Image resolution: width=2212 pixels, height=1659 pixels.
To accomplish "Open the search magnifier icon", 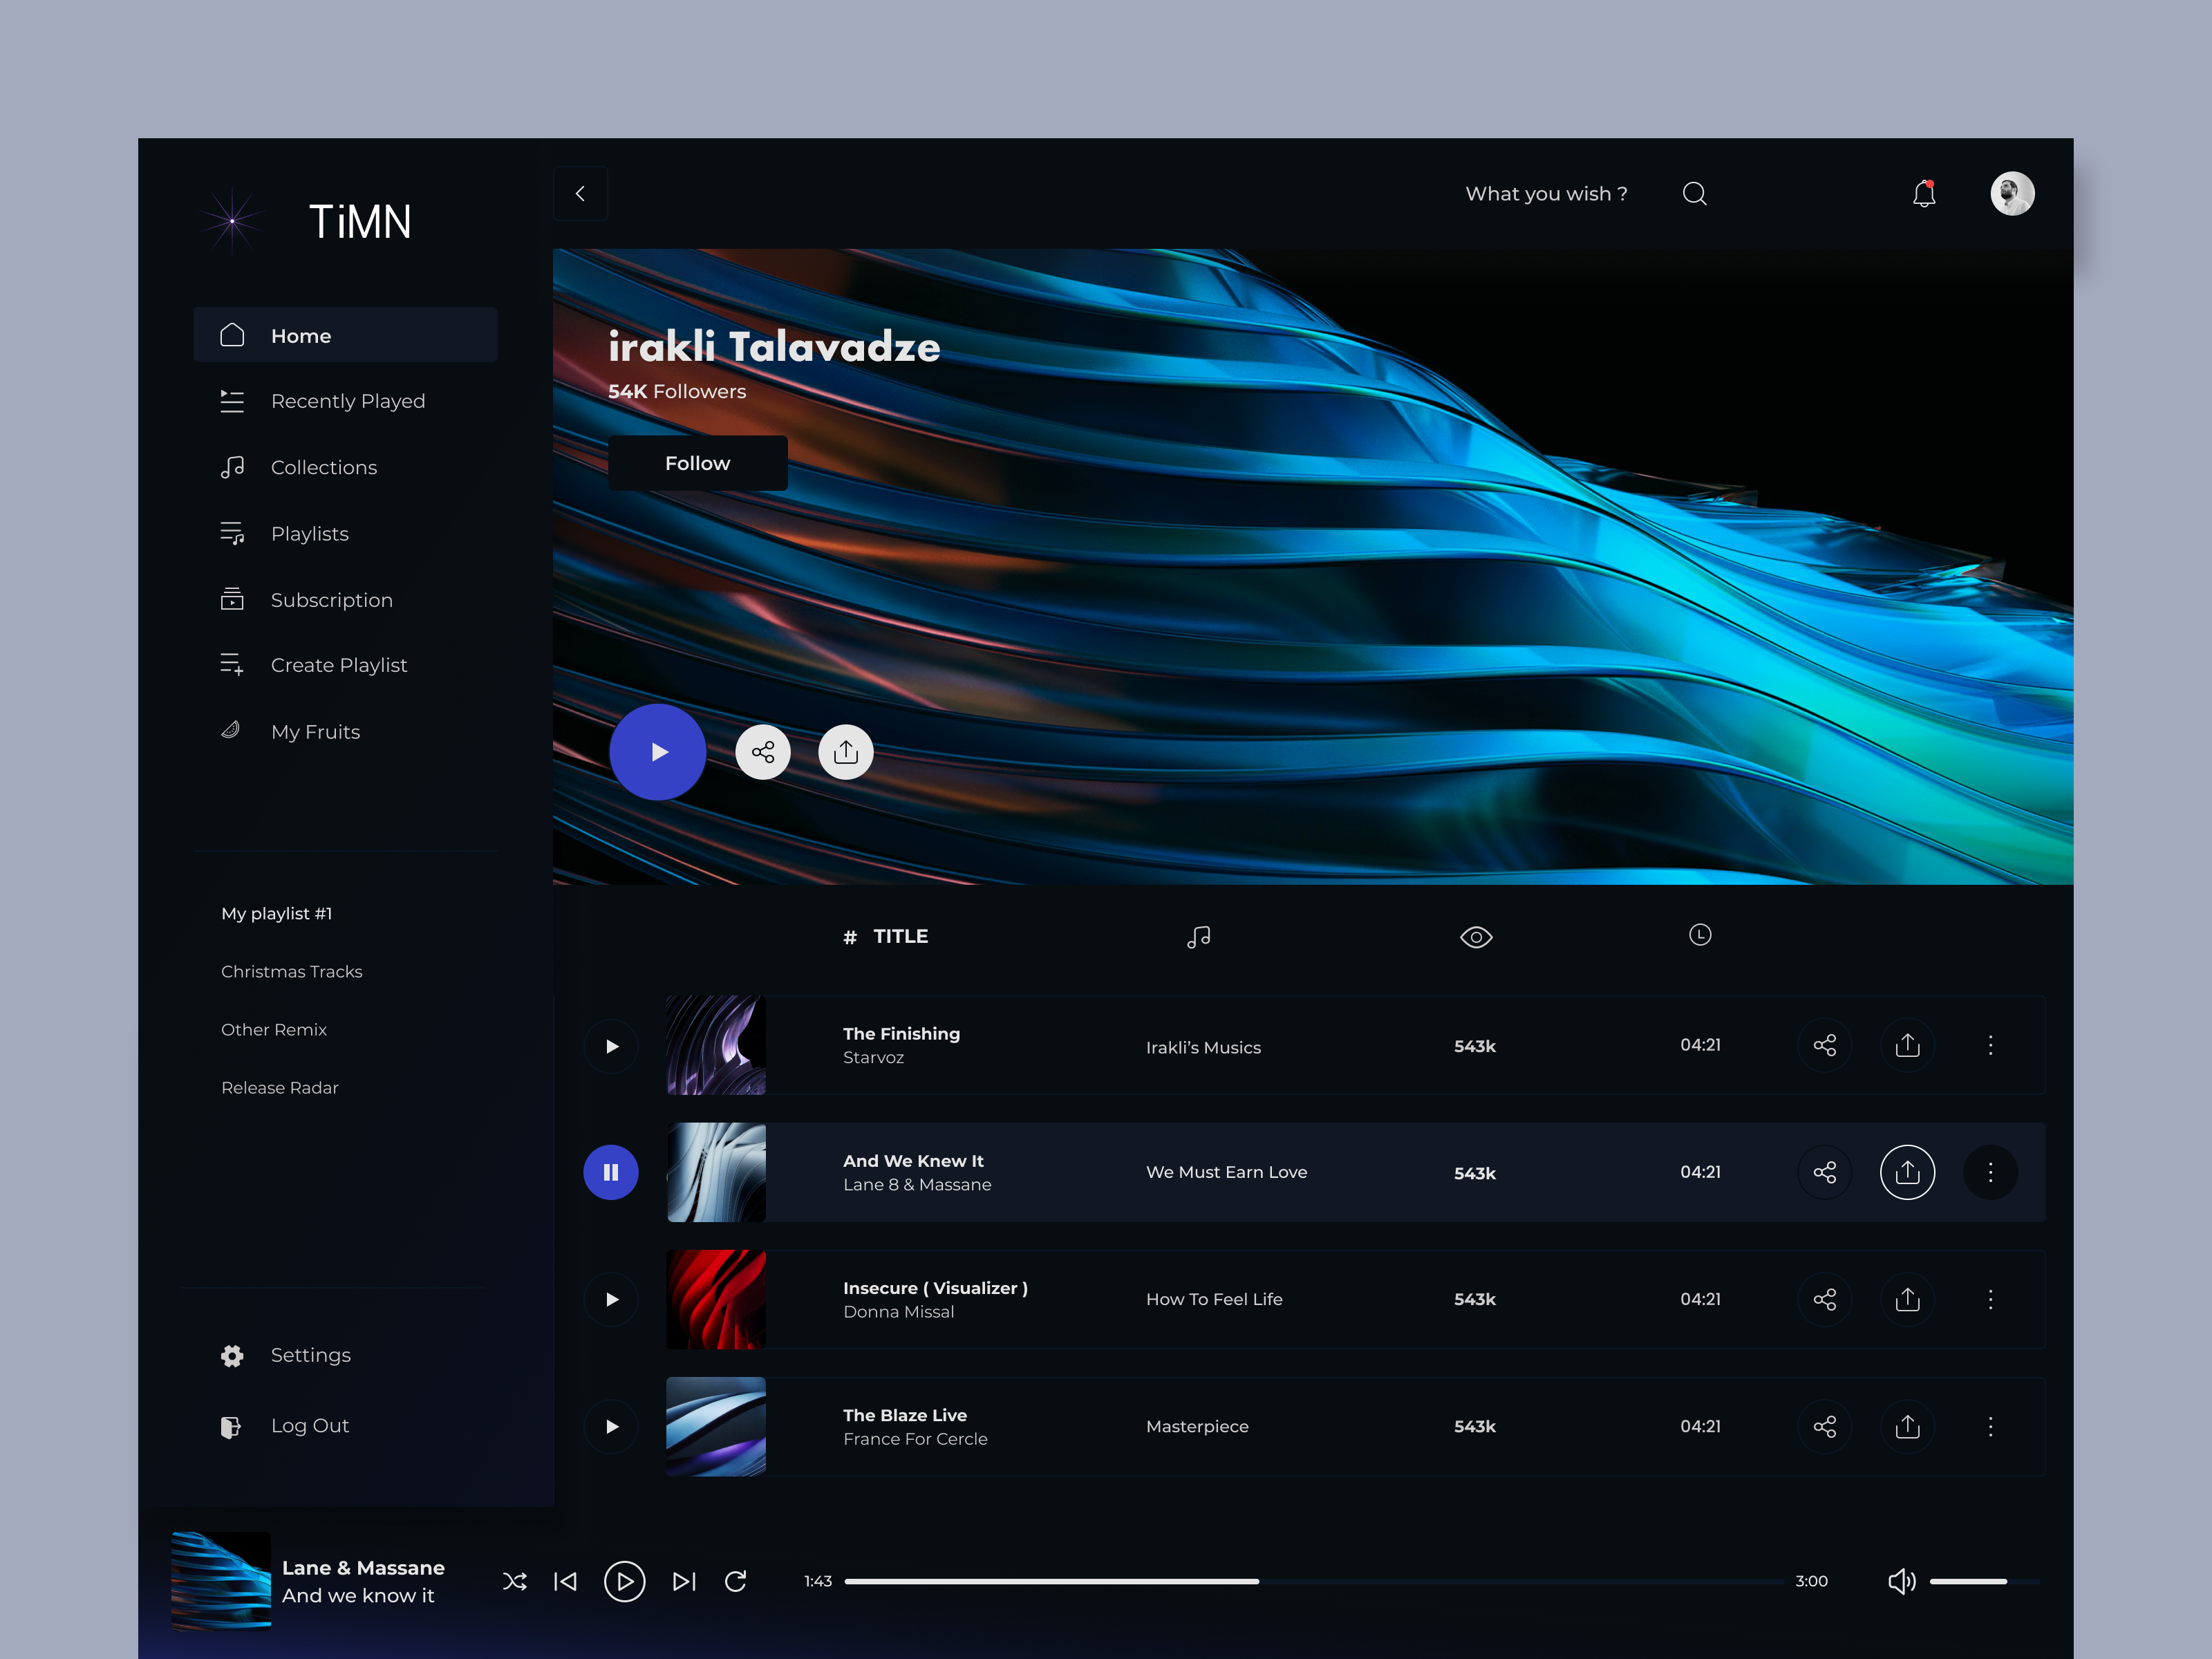I will (1694, 193).
